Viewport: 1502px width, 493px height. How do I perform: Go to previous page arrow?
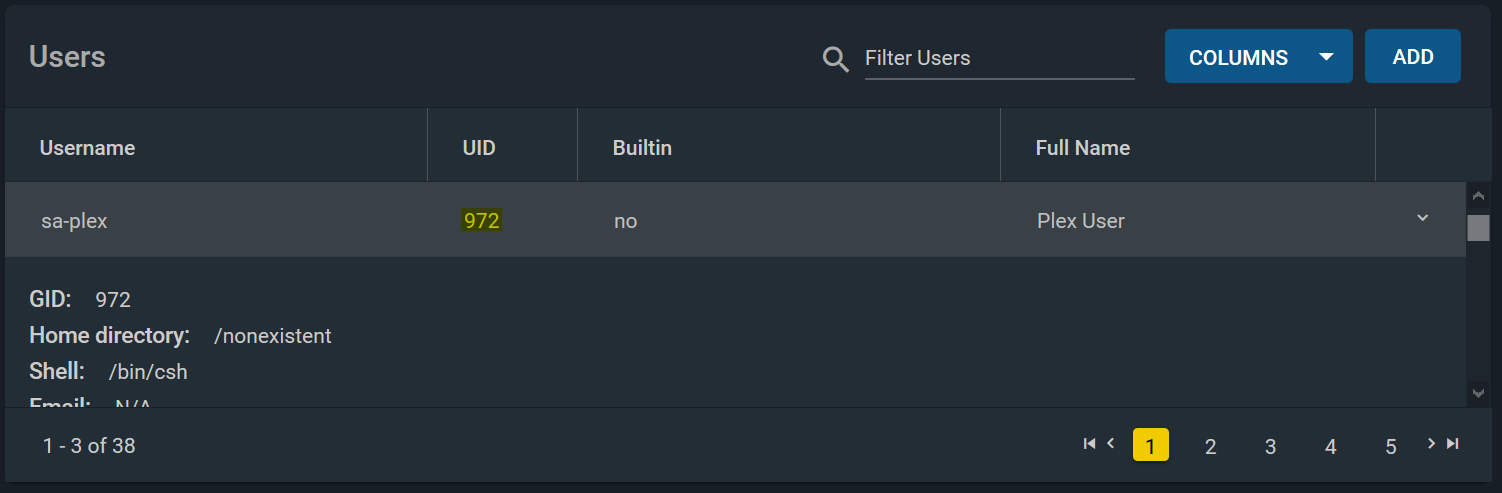tap(1110, 443)
